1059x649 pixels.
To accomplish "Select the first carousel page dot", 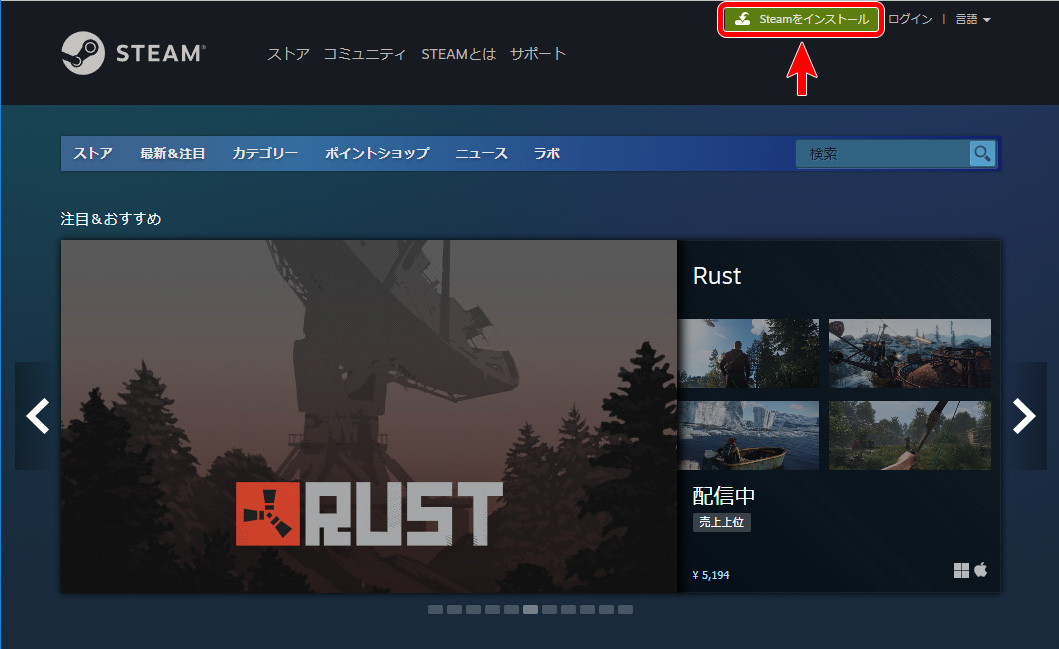I will (x=436, y=610).
